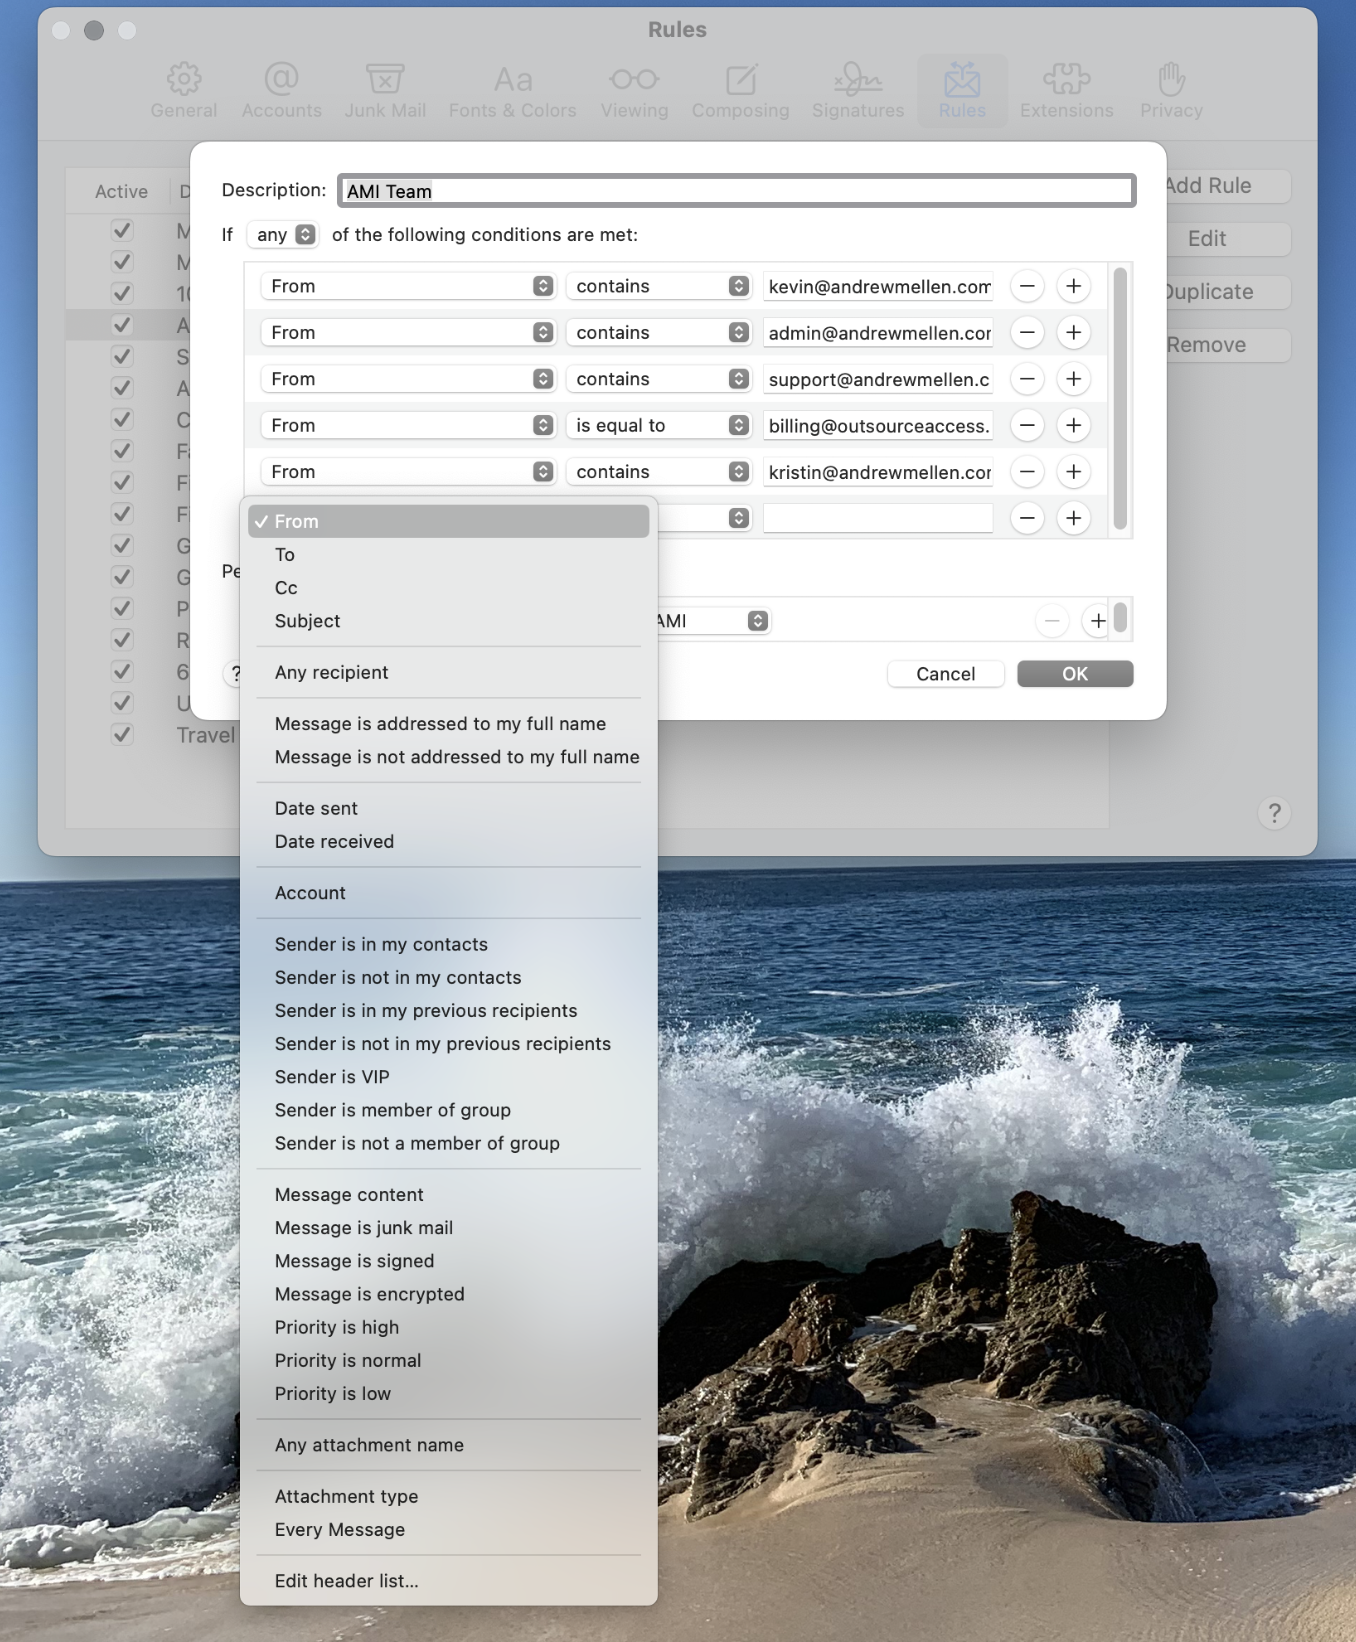
Task: Click Duplicate rule button
Action: tap(1228, 292)
